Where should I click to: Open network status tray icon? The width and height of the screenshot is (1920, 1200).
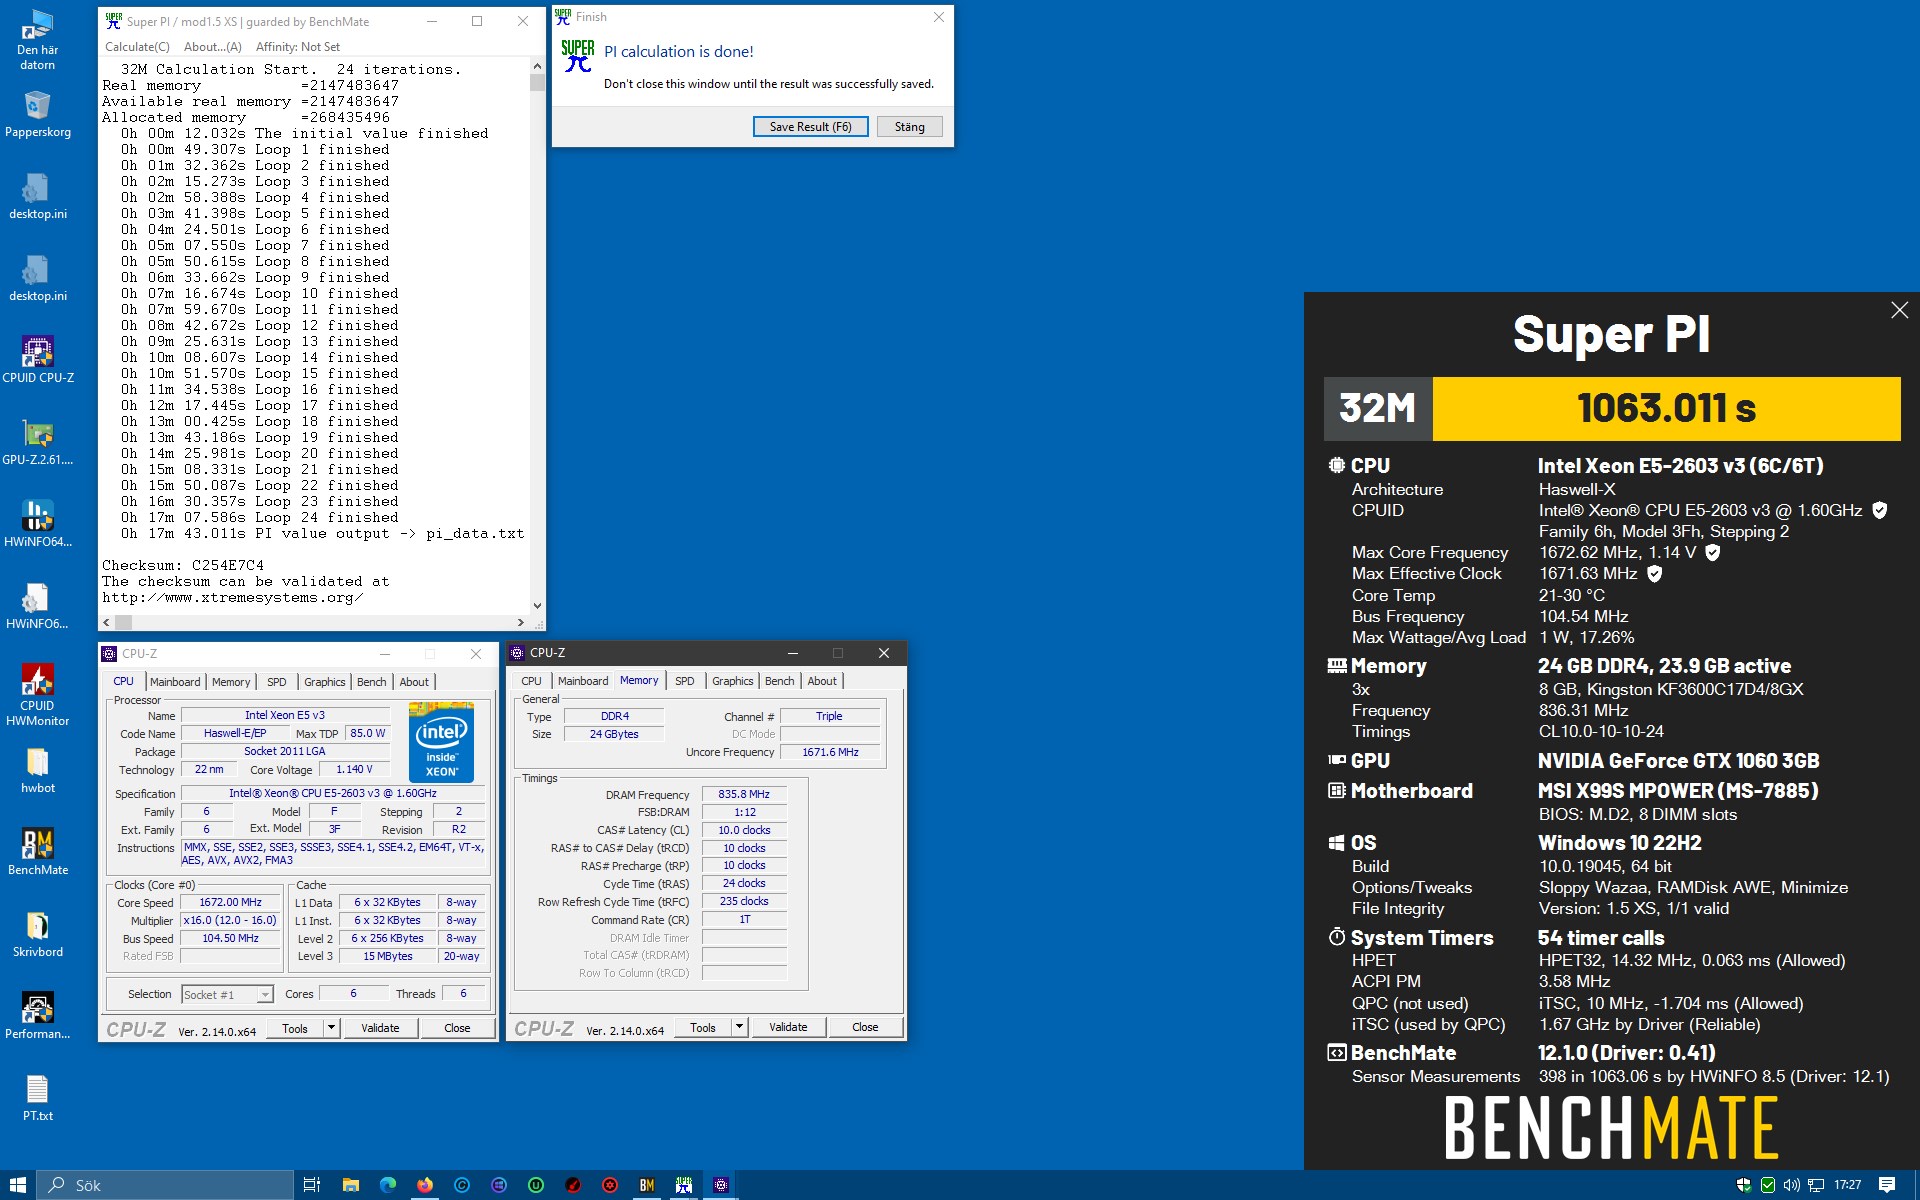pyautogui.click(x=1816, y=1185)
